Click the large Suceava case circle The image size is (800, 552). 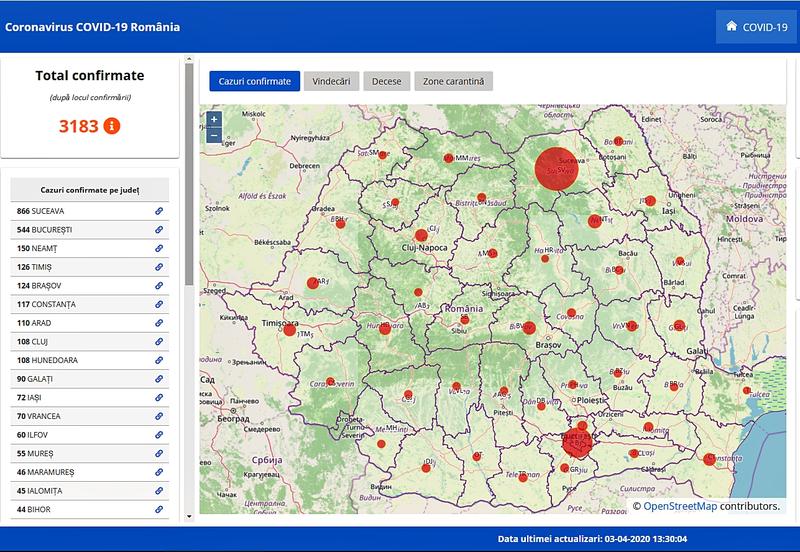click(x=557, y=168)
